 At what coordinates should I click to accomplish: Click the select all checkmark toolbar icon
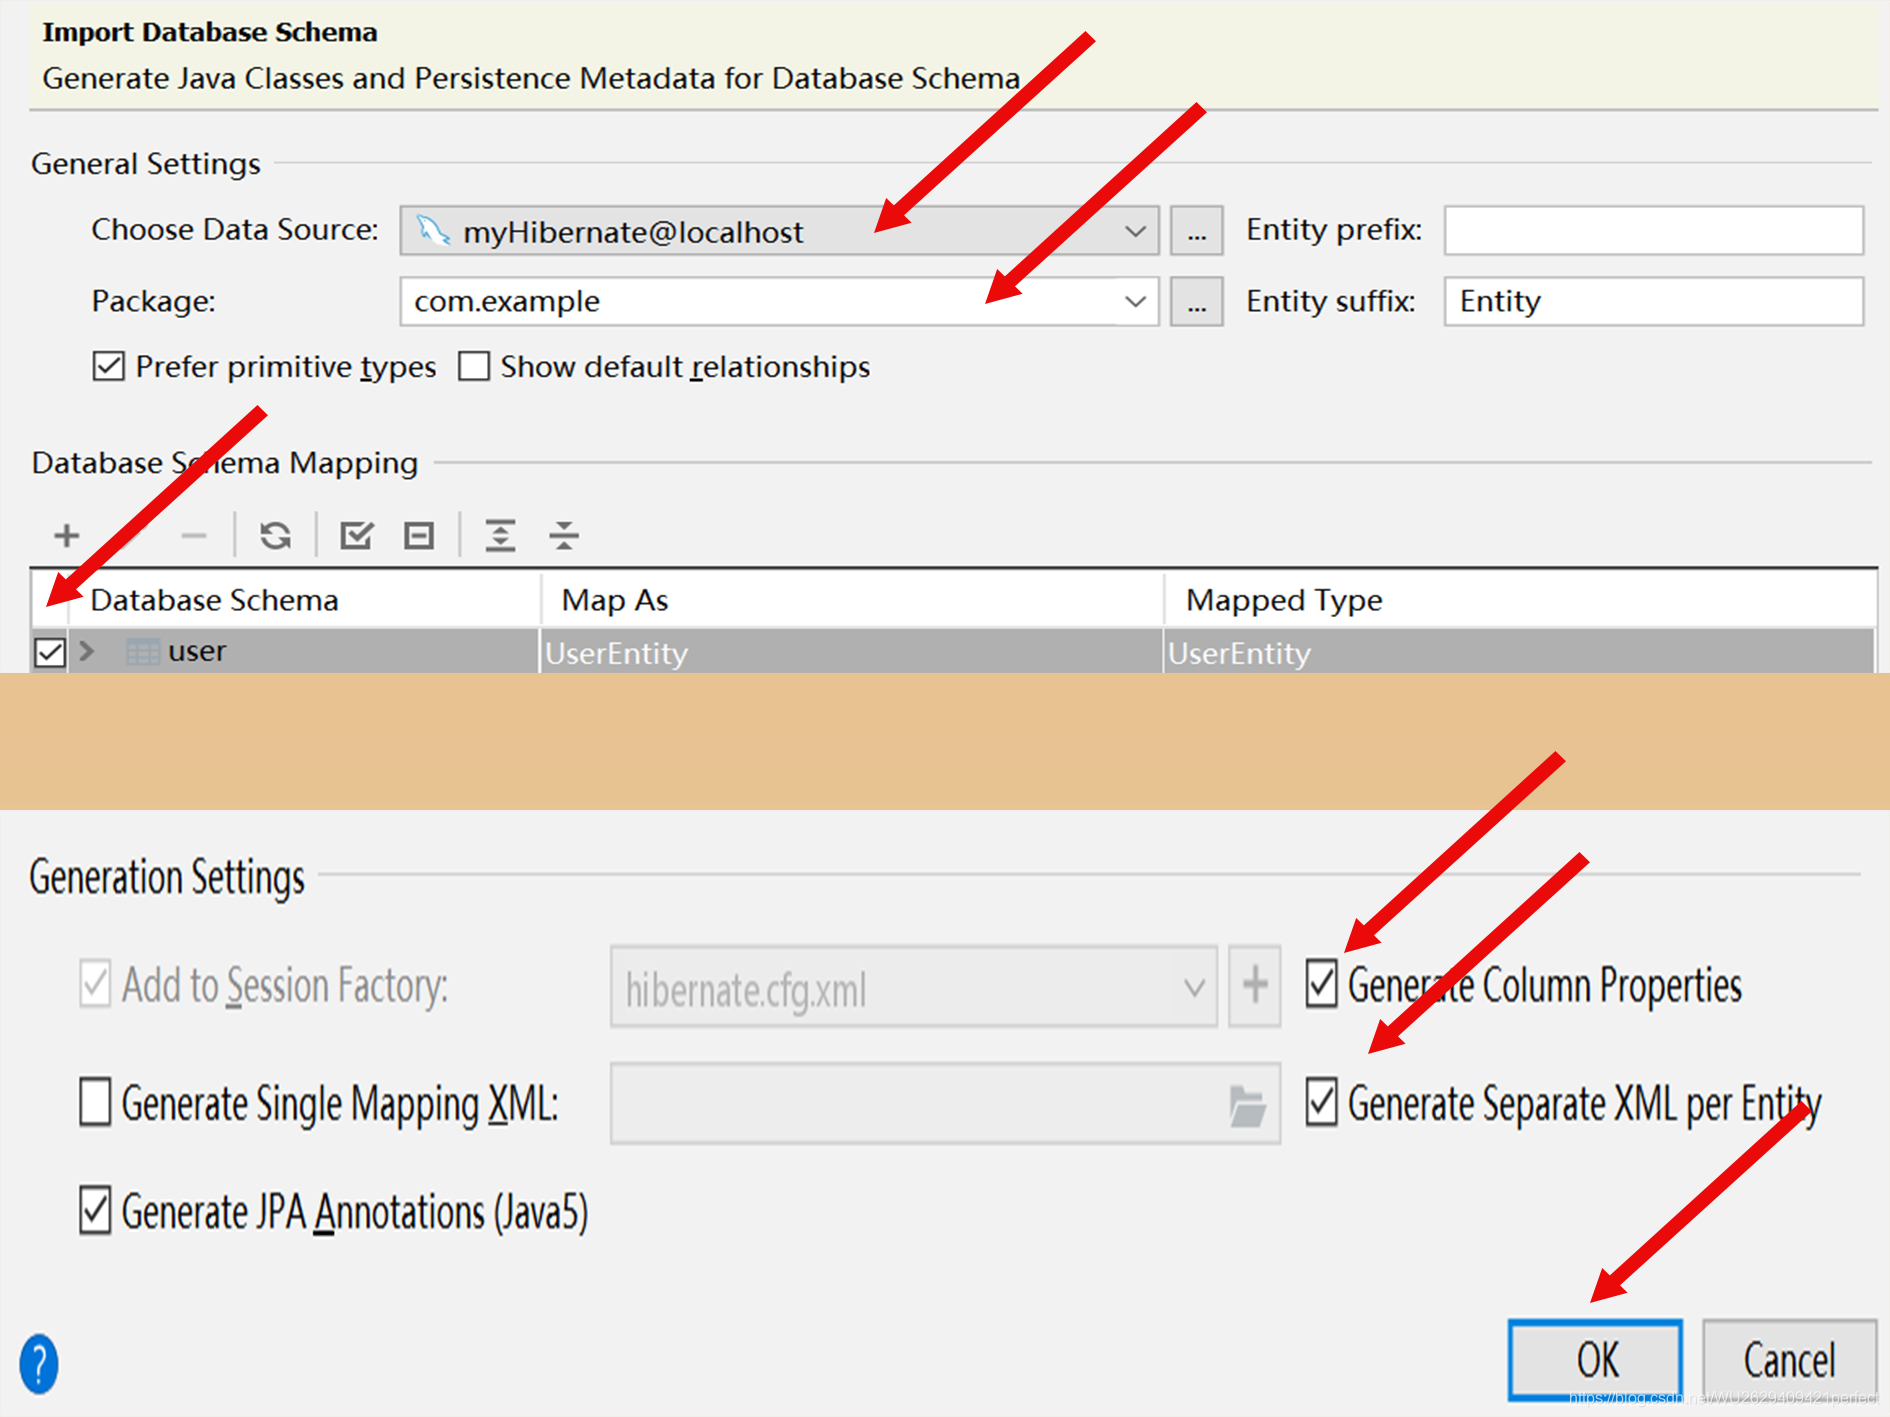tap(356, 536)
